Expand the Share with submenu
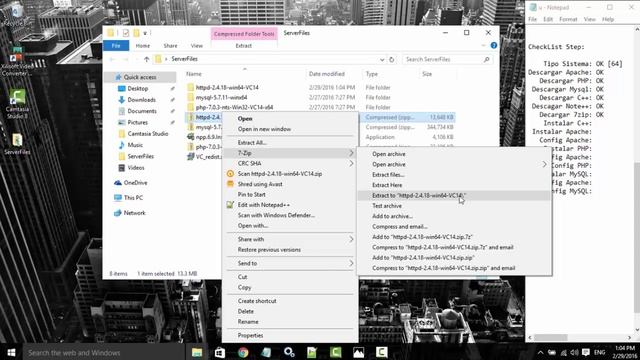This screenshot has height=360, width=640. pos(351,239)
